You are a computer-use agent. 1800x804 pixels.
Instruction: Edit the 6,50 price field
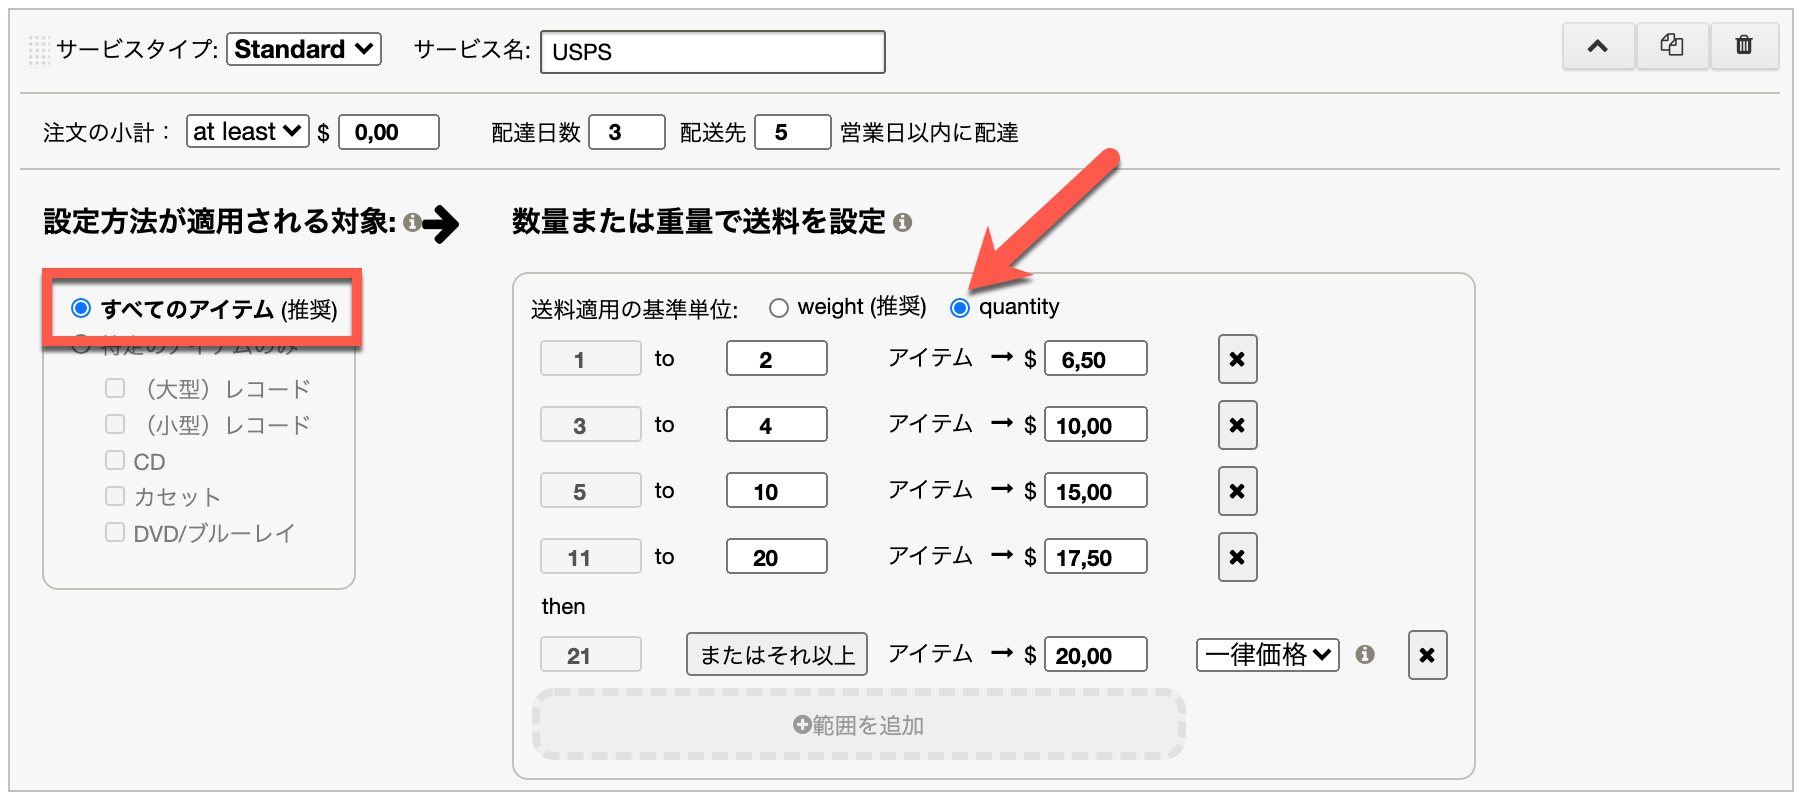tap(1096, 358)
